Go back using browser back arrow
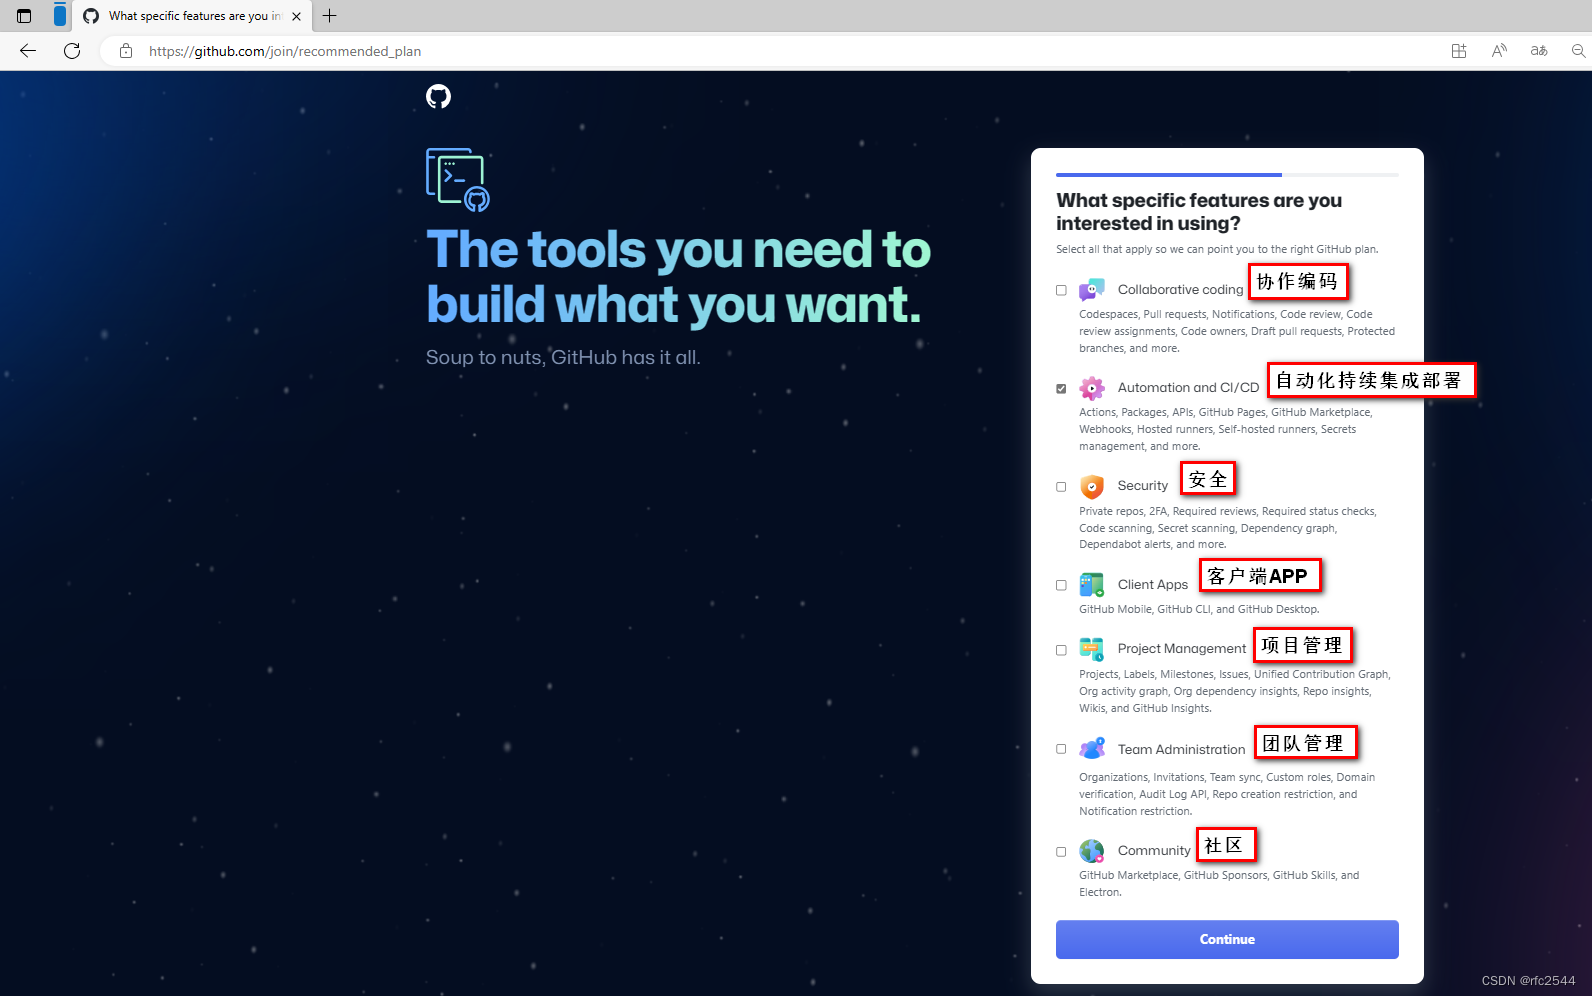 tap(28, 51)
